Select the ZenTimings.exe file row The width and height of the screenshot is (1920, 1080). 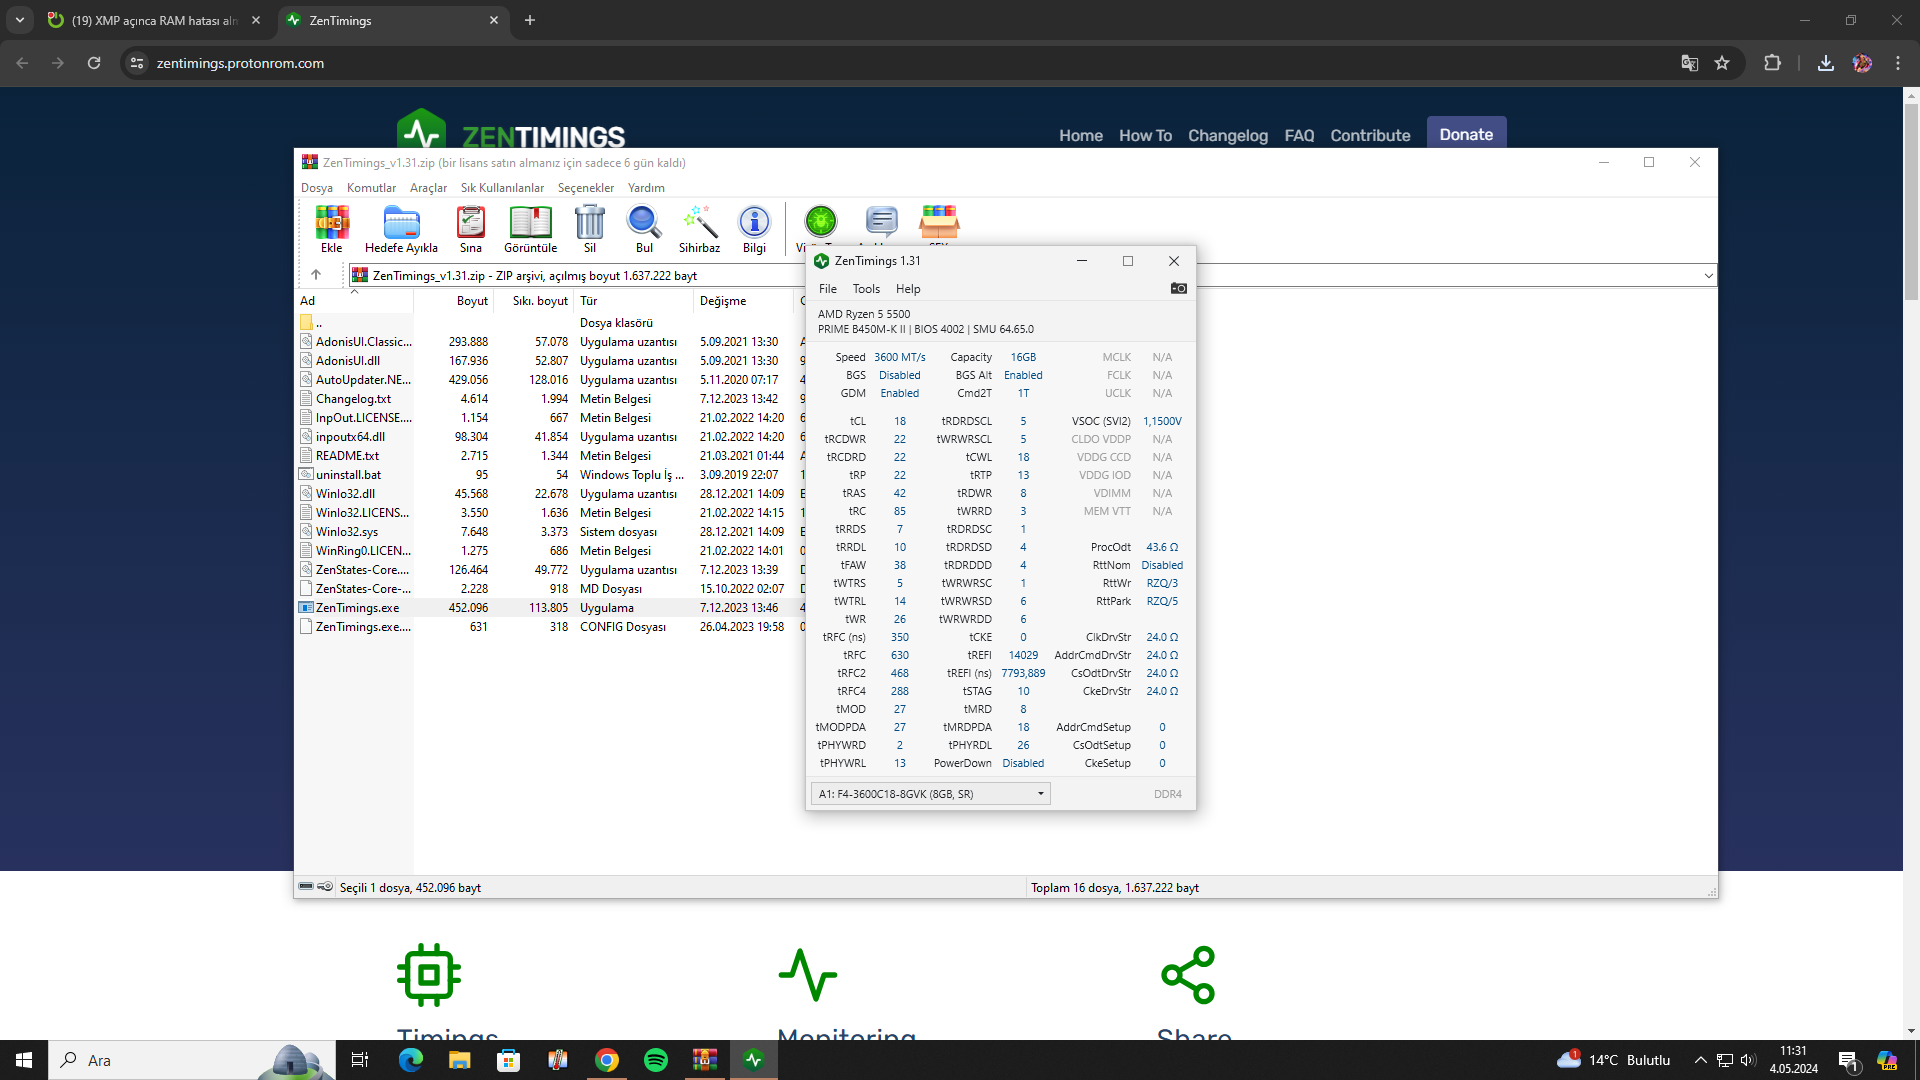[357, 608]
